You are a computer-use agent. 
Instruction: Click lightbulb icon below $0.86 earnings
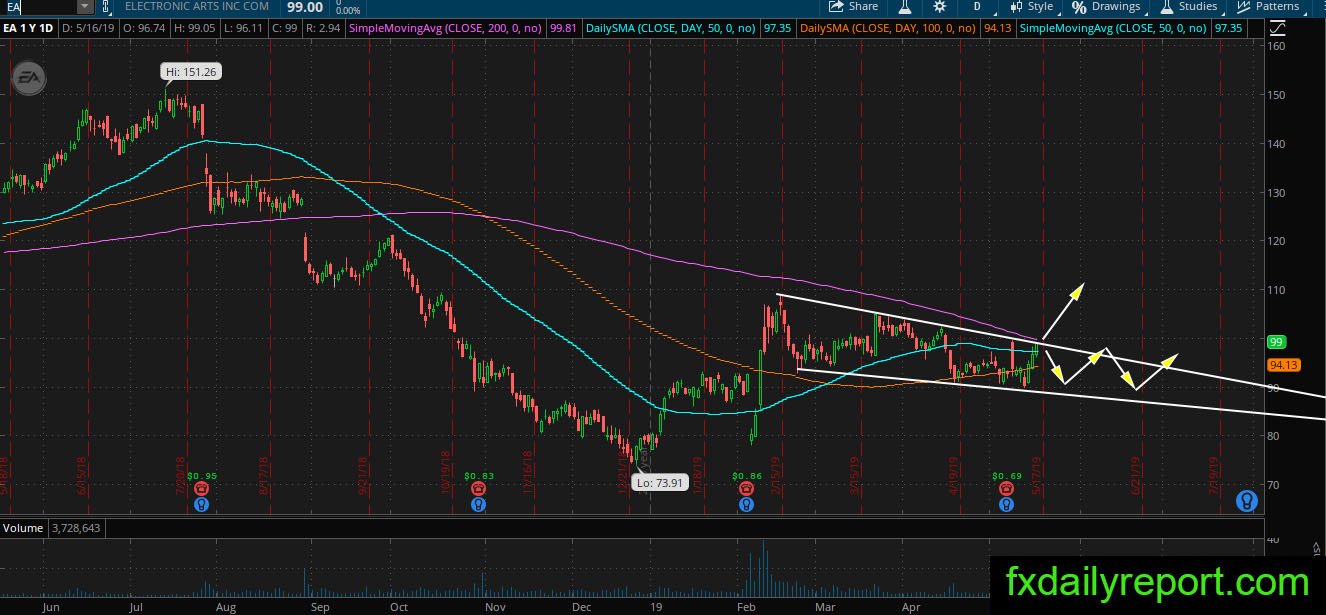[x=746, y=505]
